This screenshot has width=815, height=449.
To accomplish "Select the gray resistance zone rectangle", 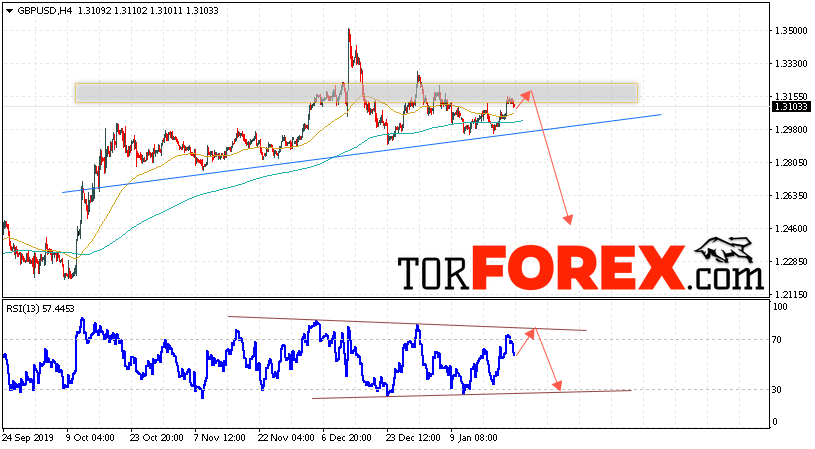I will [356, 93].
